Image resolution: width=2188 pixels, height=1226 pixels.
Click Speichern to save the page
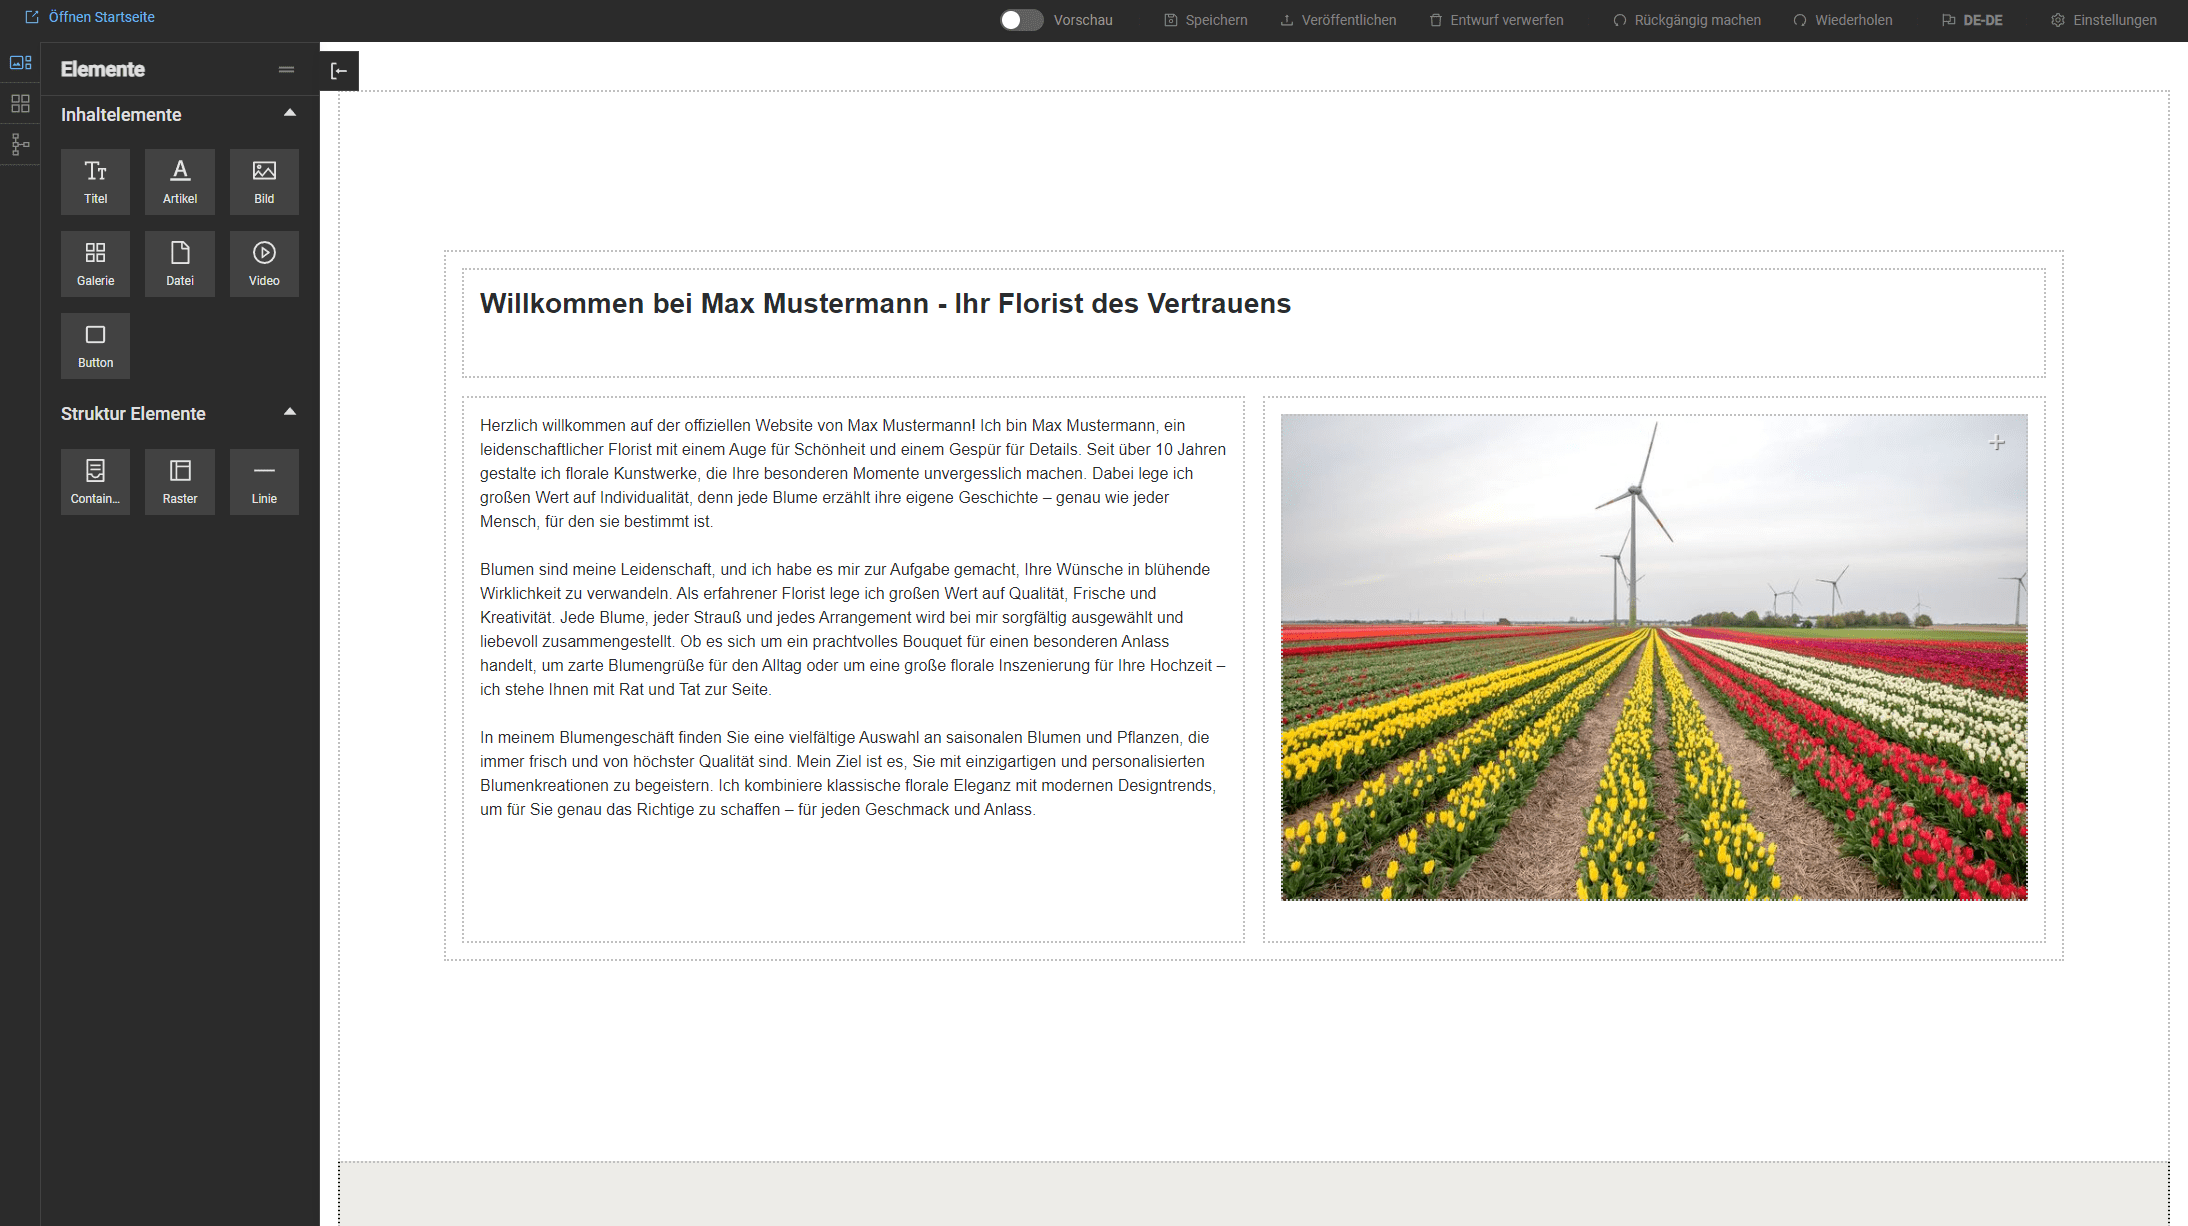(1206, 20)
